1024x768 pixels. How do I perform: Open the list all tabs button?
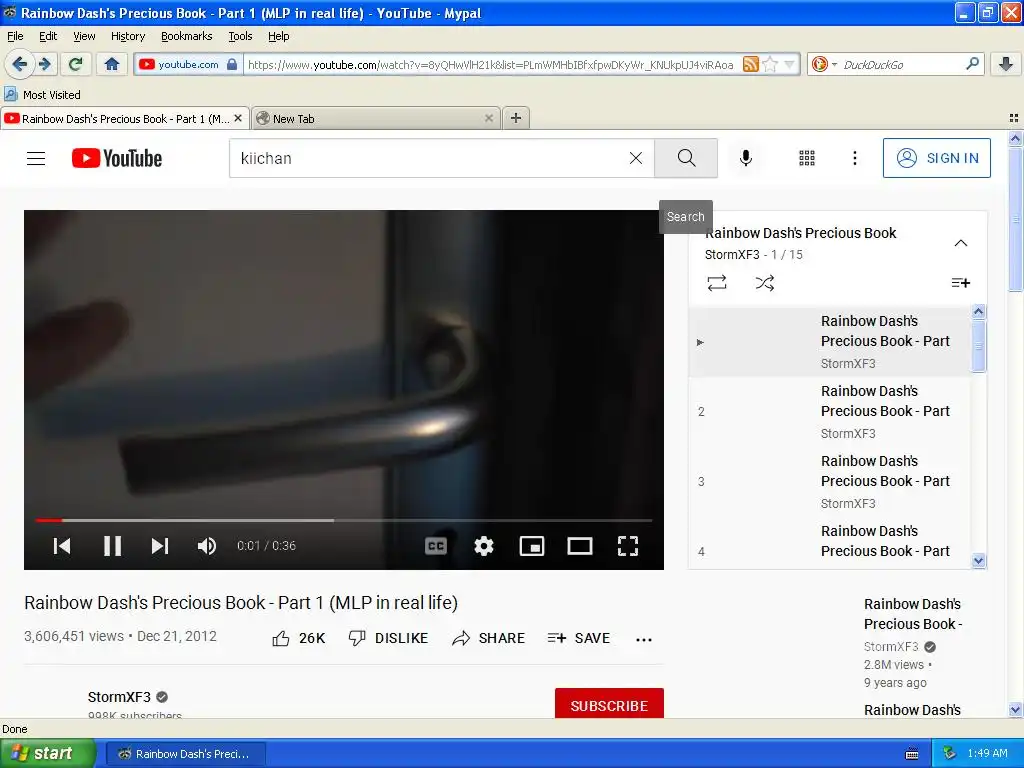[1014, 118]
